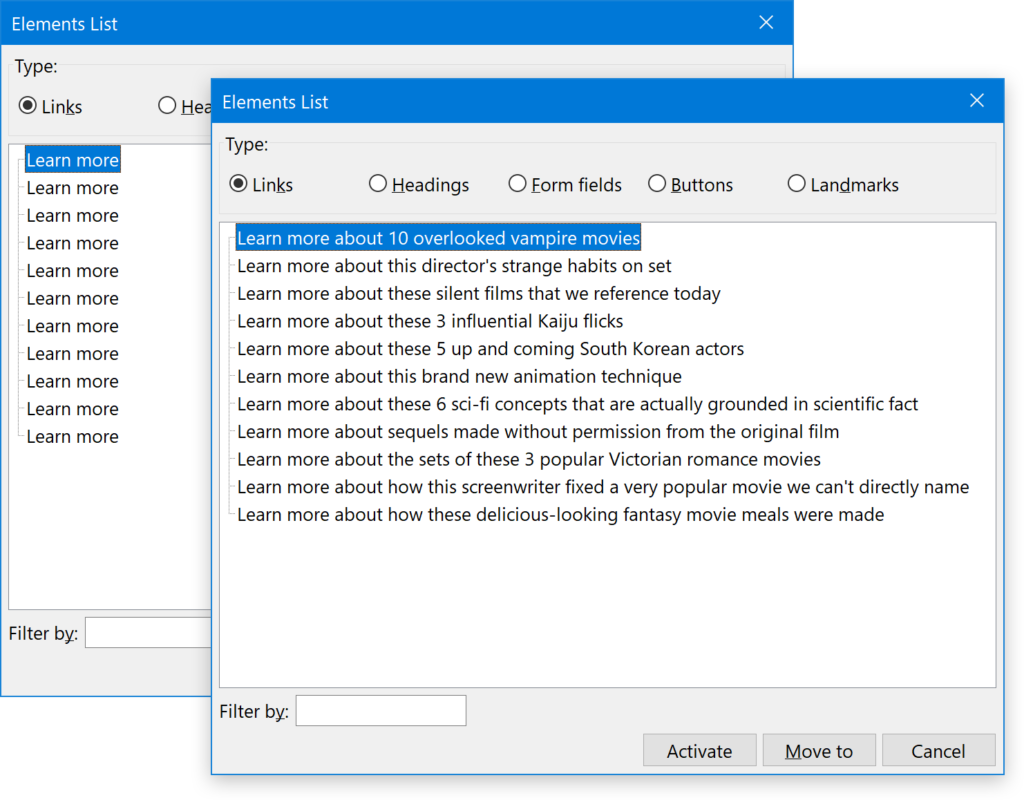1024x800 pixels.
Task: Select link about 6 sci-fi concepts
Action: 577,404
